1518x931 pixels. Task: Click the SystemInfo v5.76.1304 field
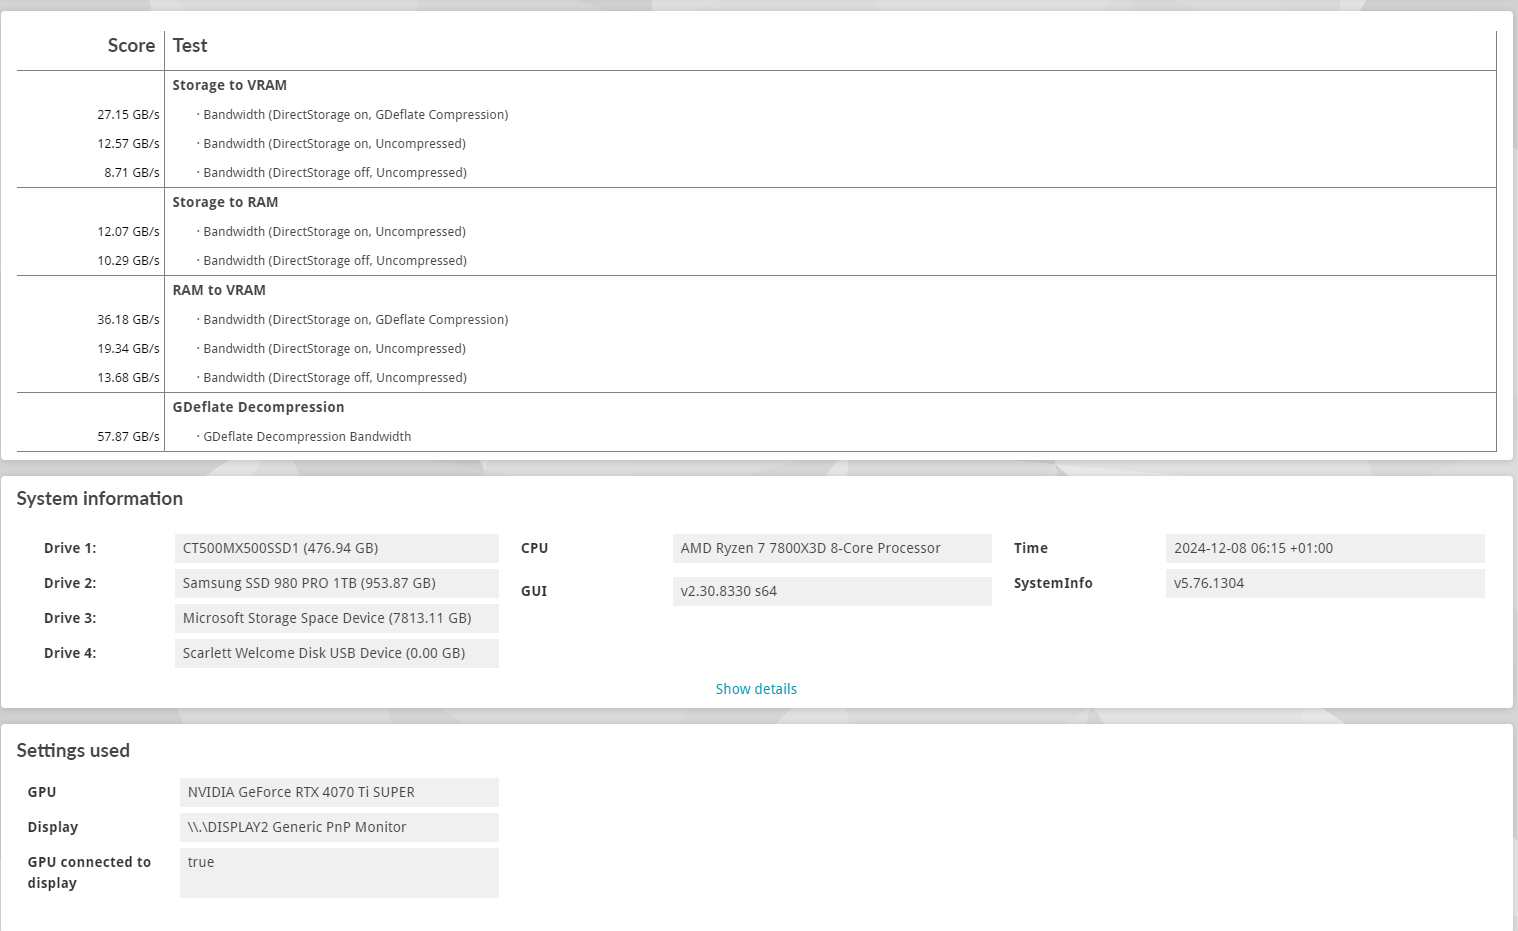(1325, 583)
